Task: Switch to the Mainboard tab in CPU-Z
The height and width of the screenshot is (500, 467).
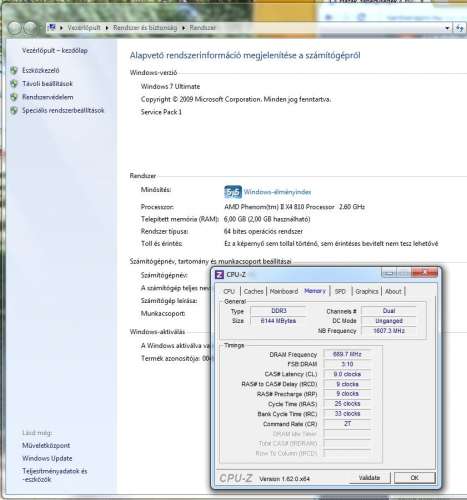Action: (x=284, y=291)
